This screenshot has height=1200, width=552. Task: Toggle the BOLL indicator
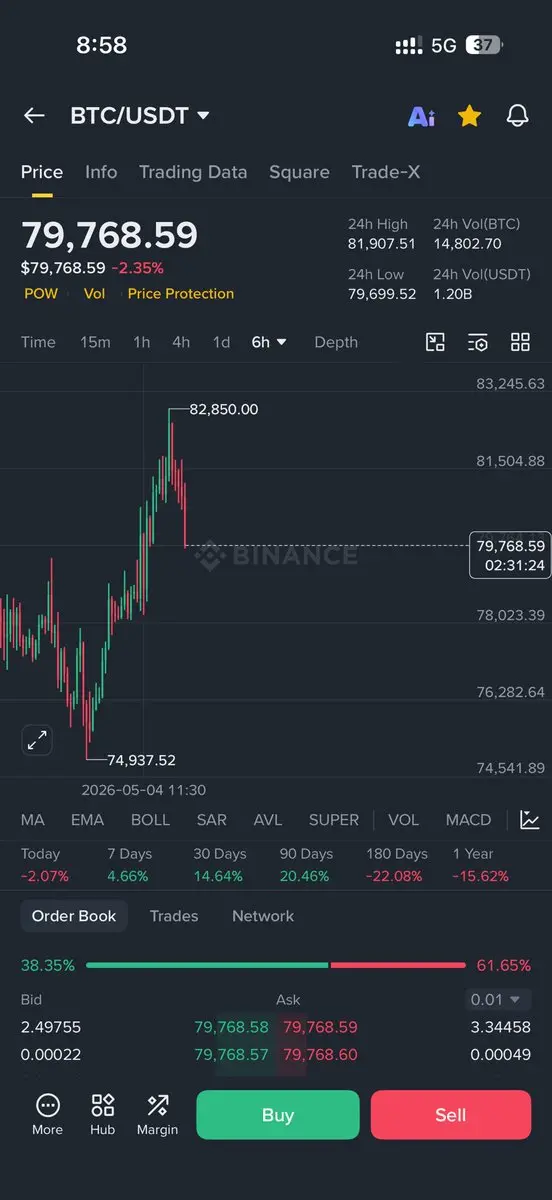(150, 820)
